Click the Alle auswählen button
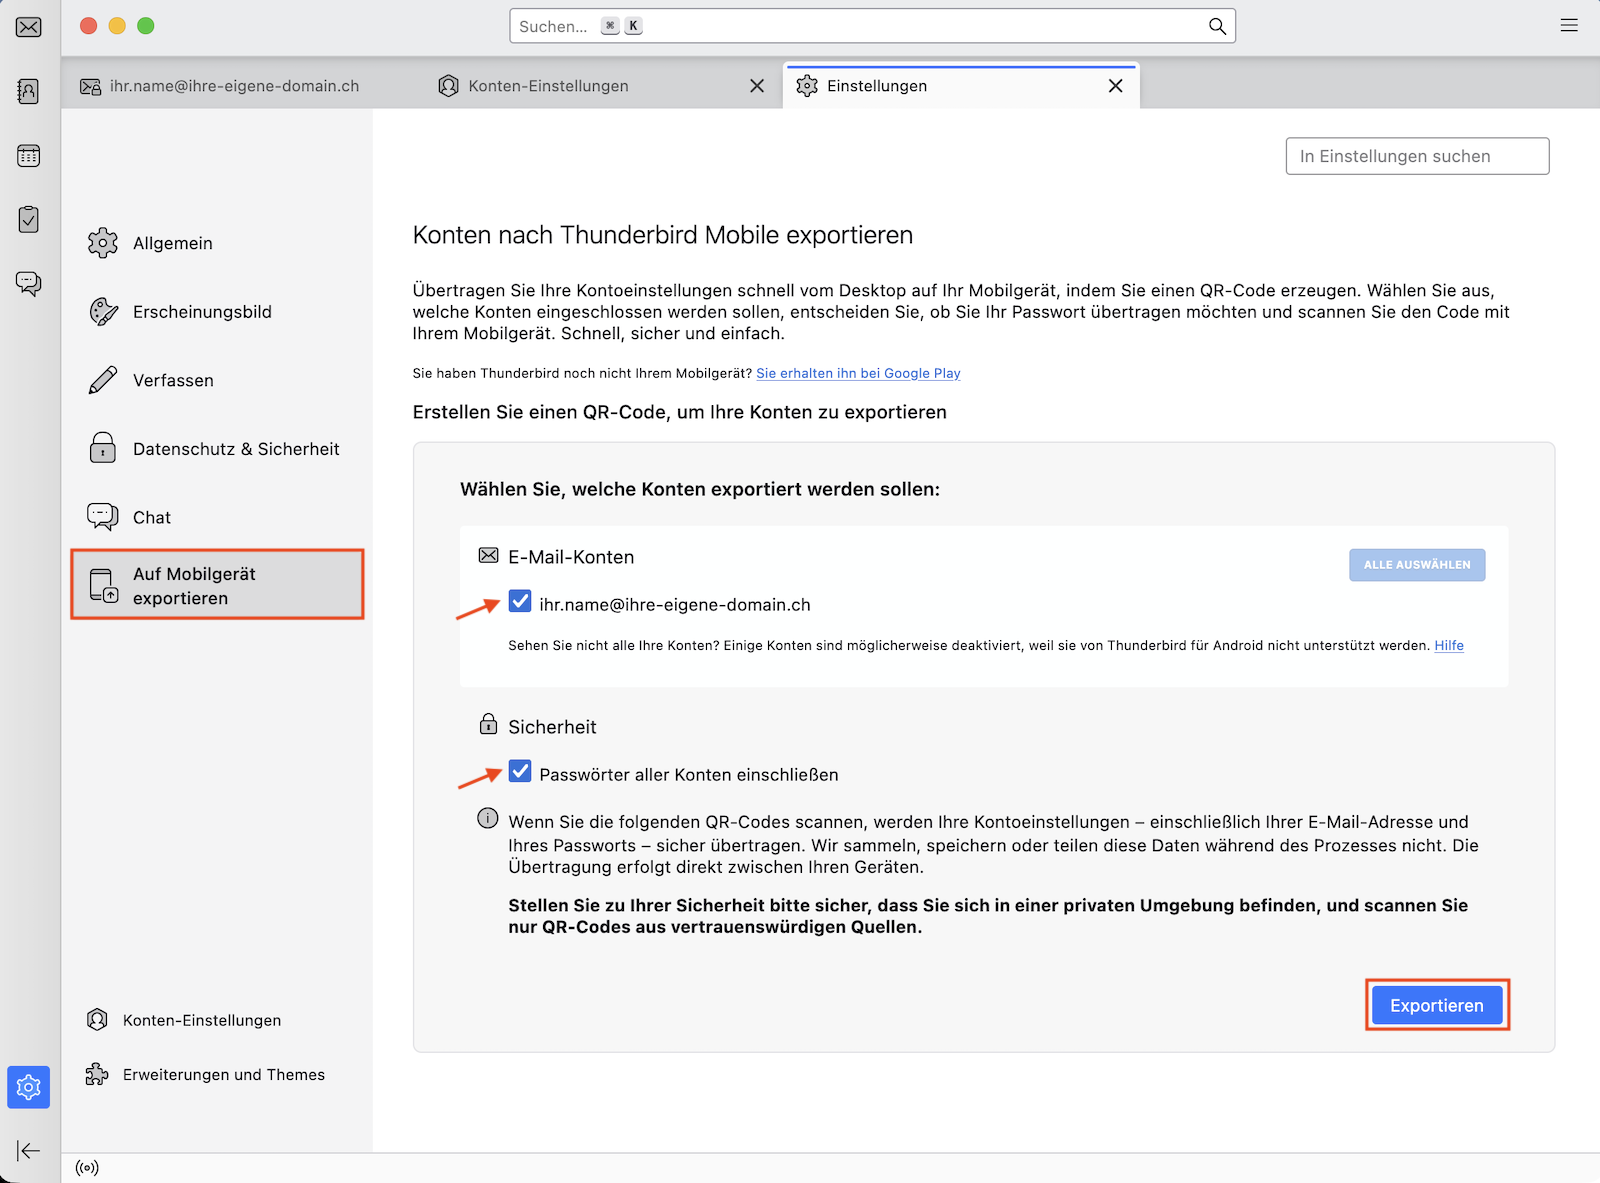Viewport: 1600px width, 1183px height. pyautogui.click(x=1417, y=565)
